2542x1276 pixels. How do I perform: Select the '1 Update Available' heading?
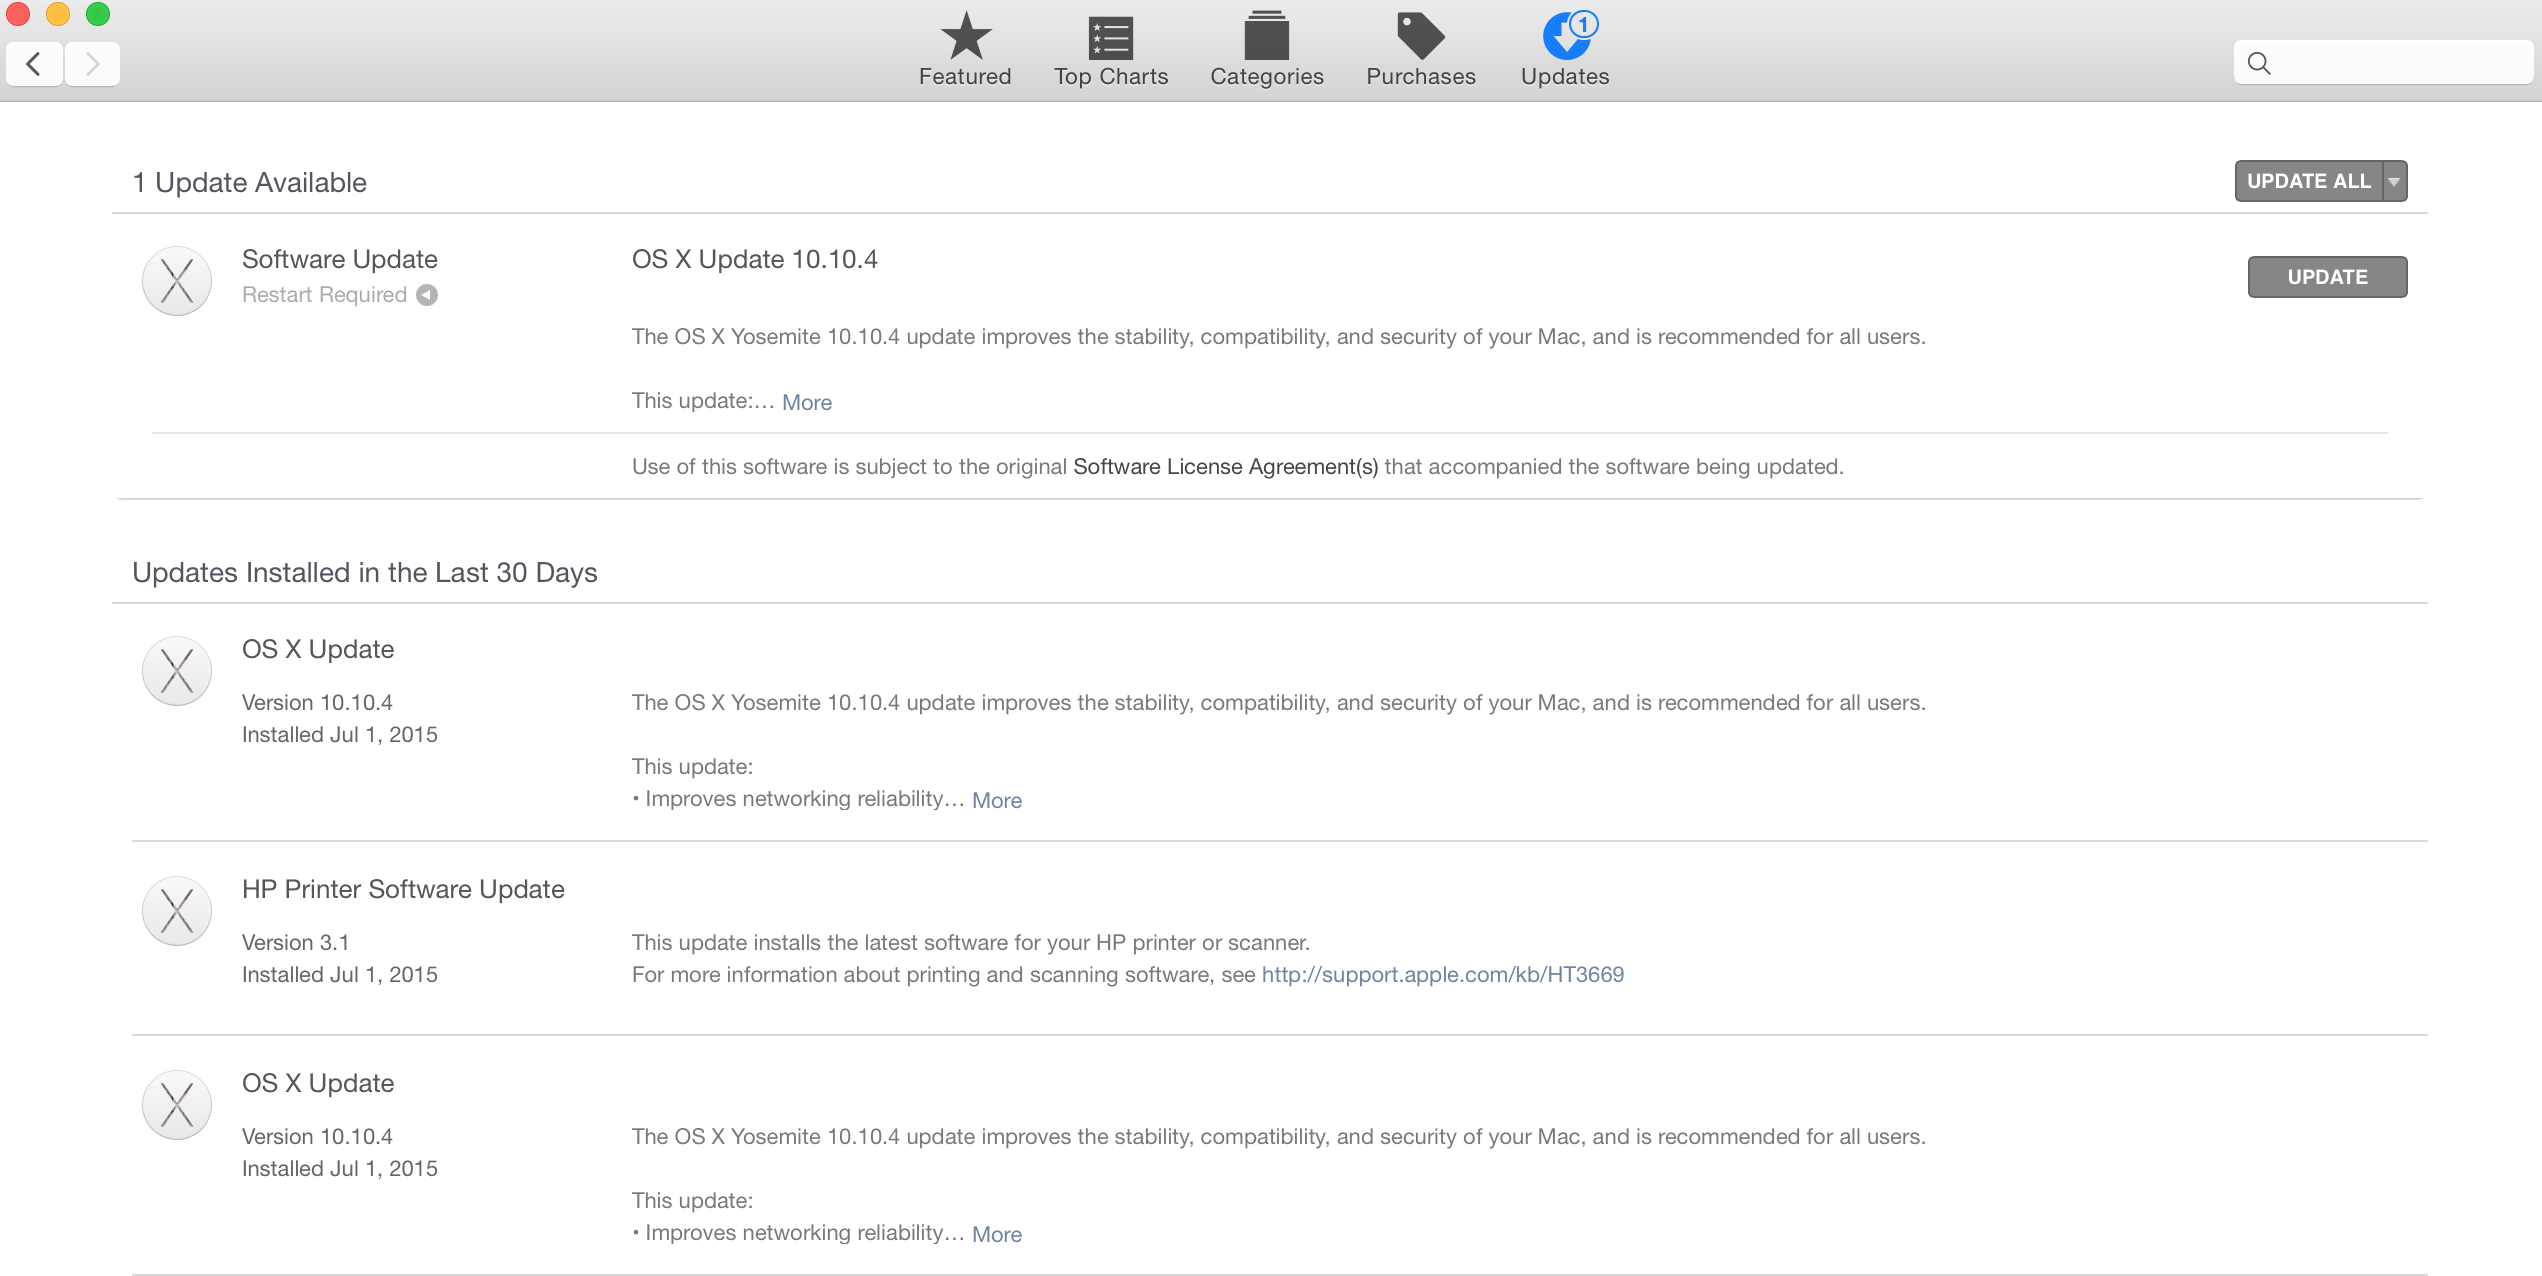250,182
